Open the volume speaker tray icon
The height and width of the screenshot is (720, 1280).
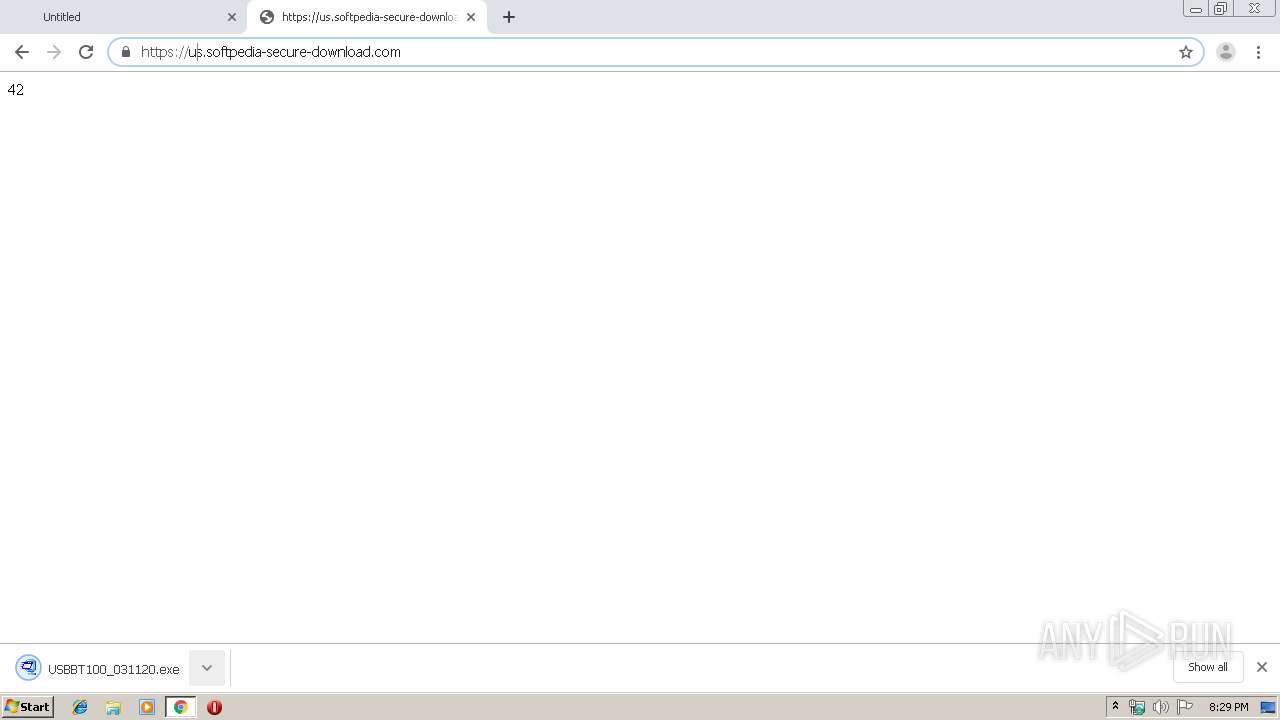pyautogui.click(x=1161, y=707)
